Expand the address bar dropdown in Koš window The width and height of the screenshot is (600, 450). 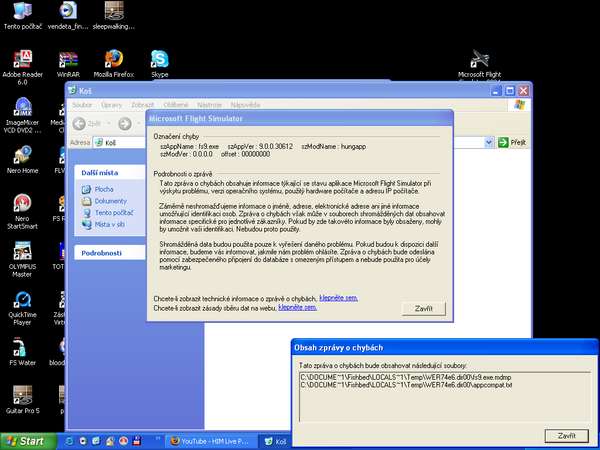pos(489,142)
